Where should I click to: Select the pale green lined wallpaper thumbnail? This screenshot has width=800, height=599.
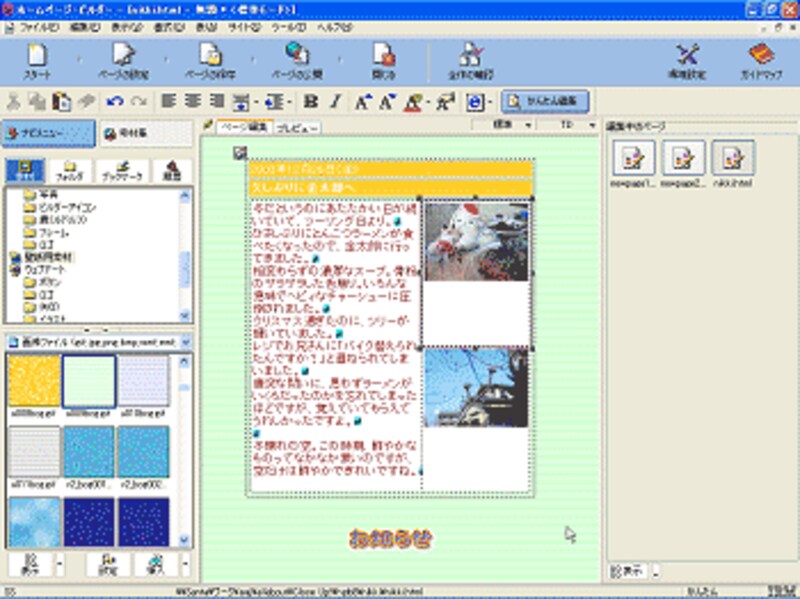[89, 381]
